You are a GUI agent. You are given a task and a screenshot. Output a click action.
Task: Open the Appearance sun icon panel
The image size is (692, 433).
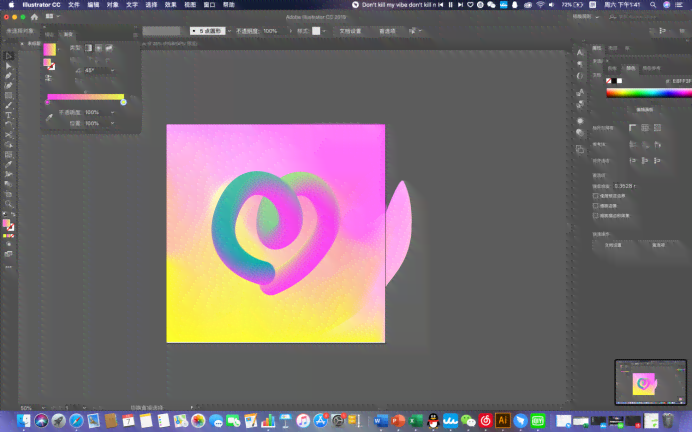(580, 120)
